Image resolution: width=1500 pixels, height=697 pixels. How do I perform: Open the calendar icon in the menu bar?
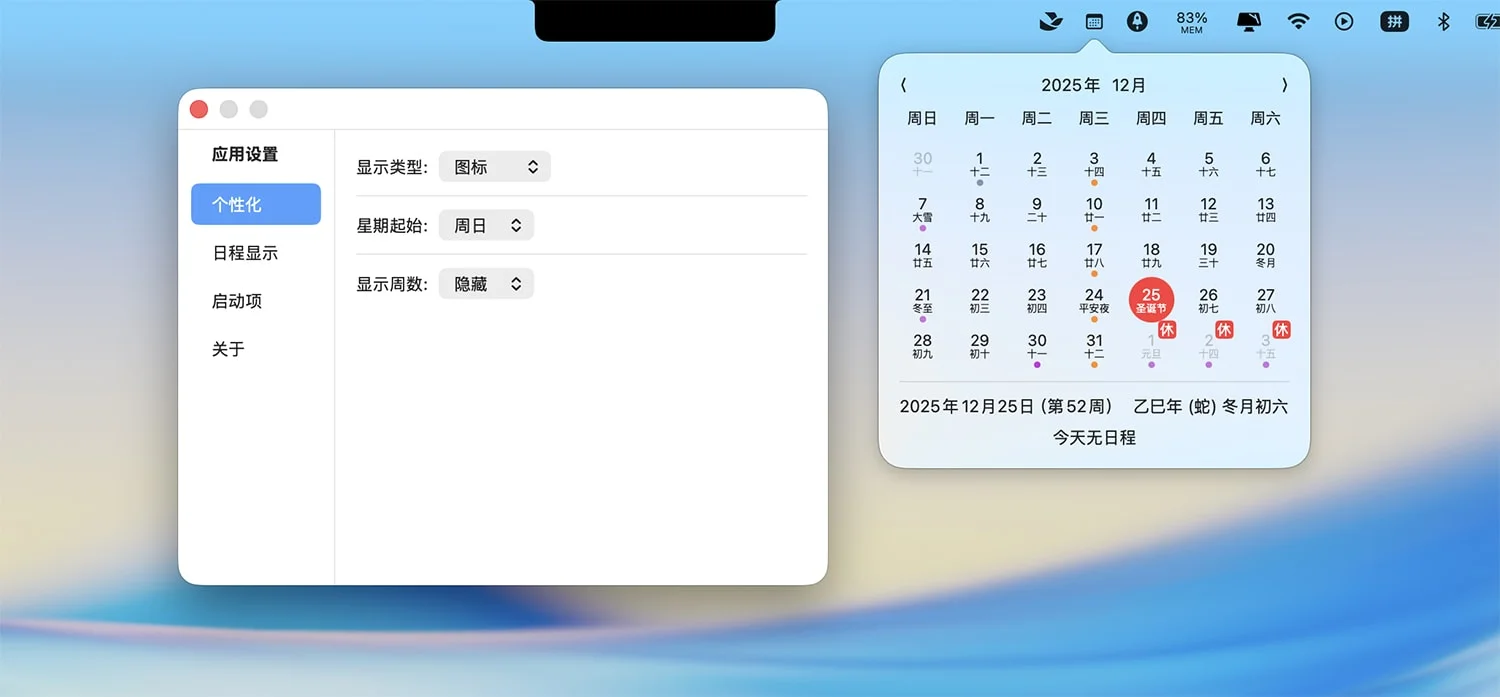[1093, 20]
